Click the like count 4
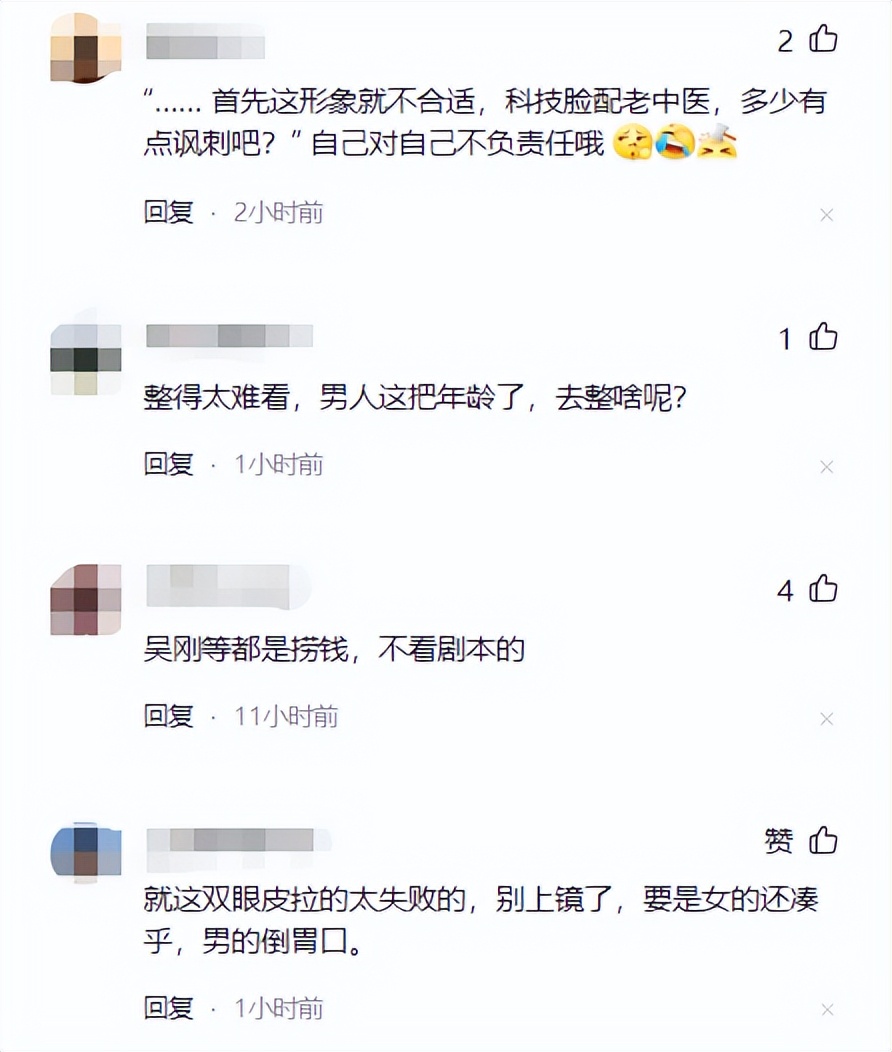 click(x=785, y=590)
